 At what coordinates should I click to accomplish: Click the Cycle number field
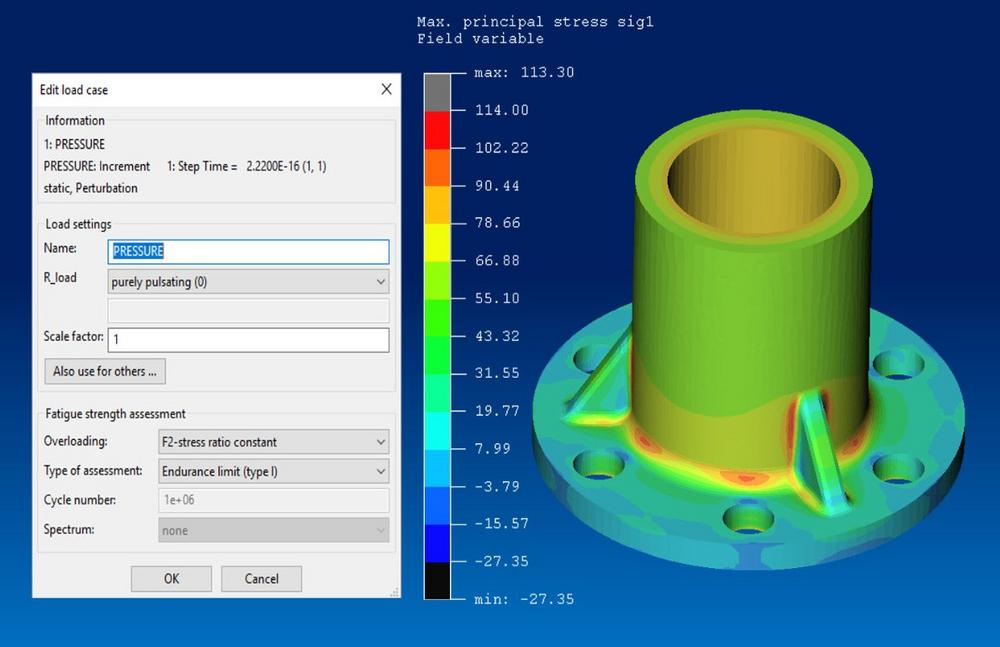click(273, 500)
